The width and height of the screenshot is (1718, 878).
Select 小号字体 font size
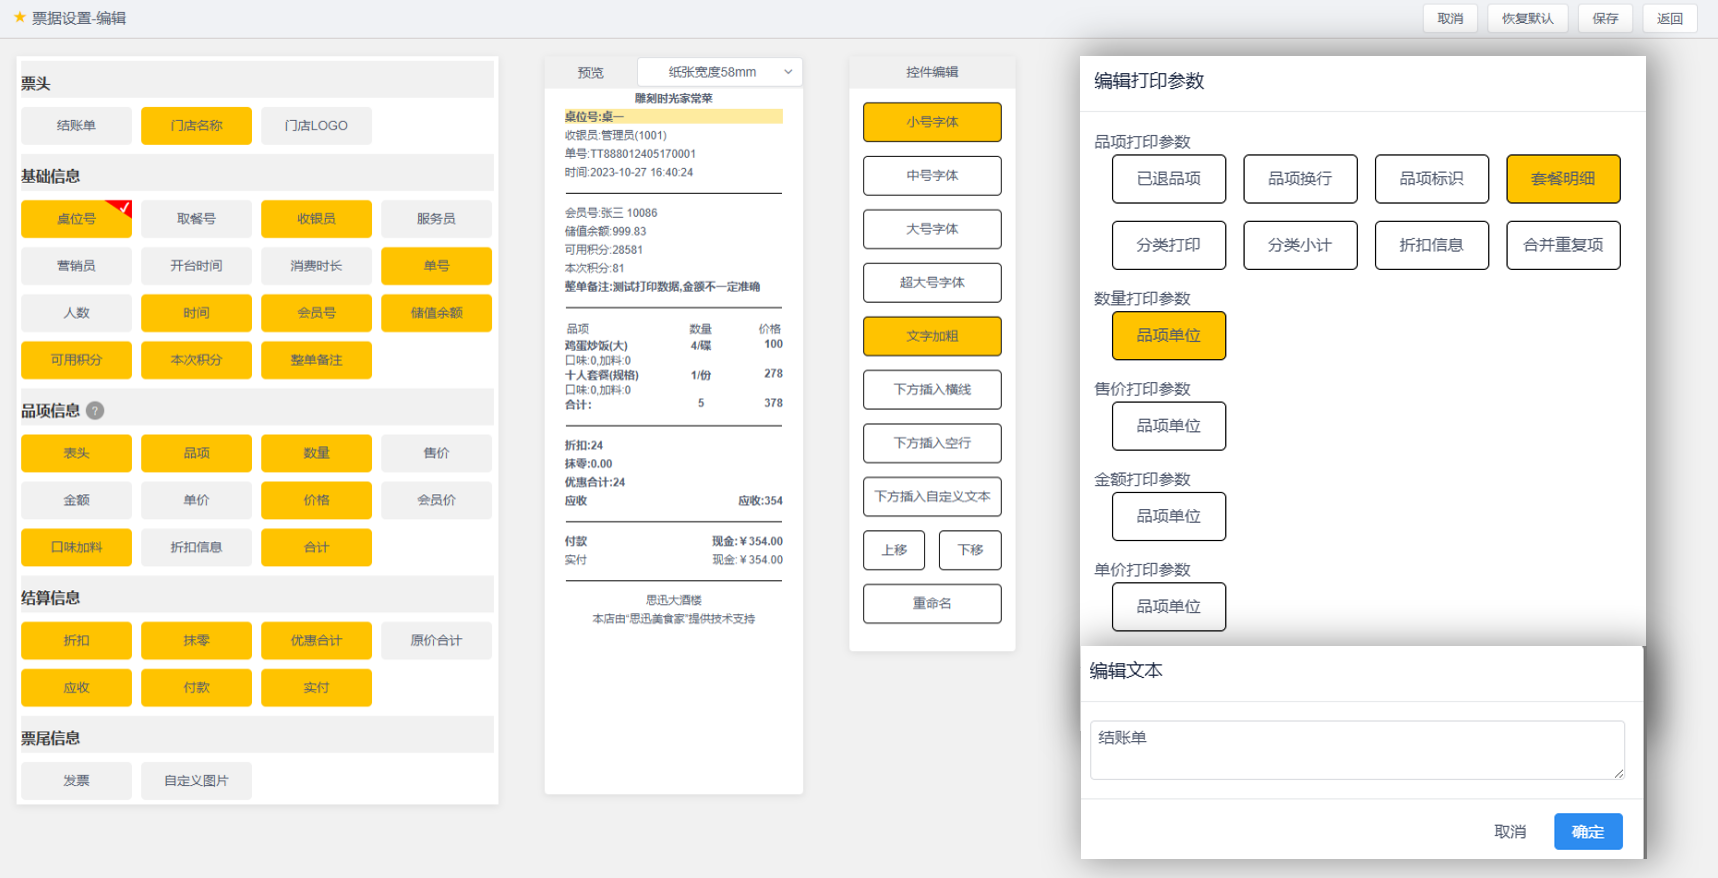[x=932, y=122]
